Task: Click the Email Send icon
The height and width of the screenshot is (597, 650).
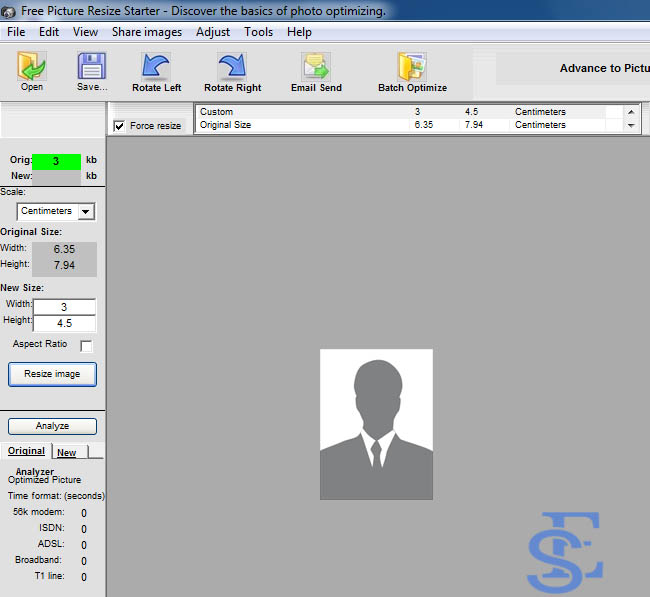Action: 316,67
